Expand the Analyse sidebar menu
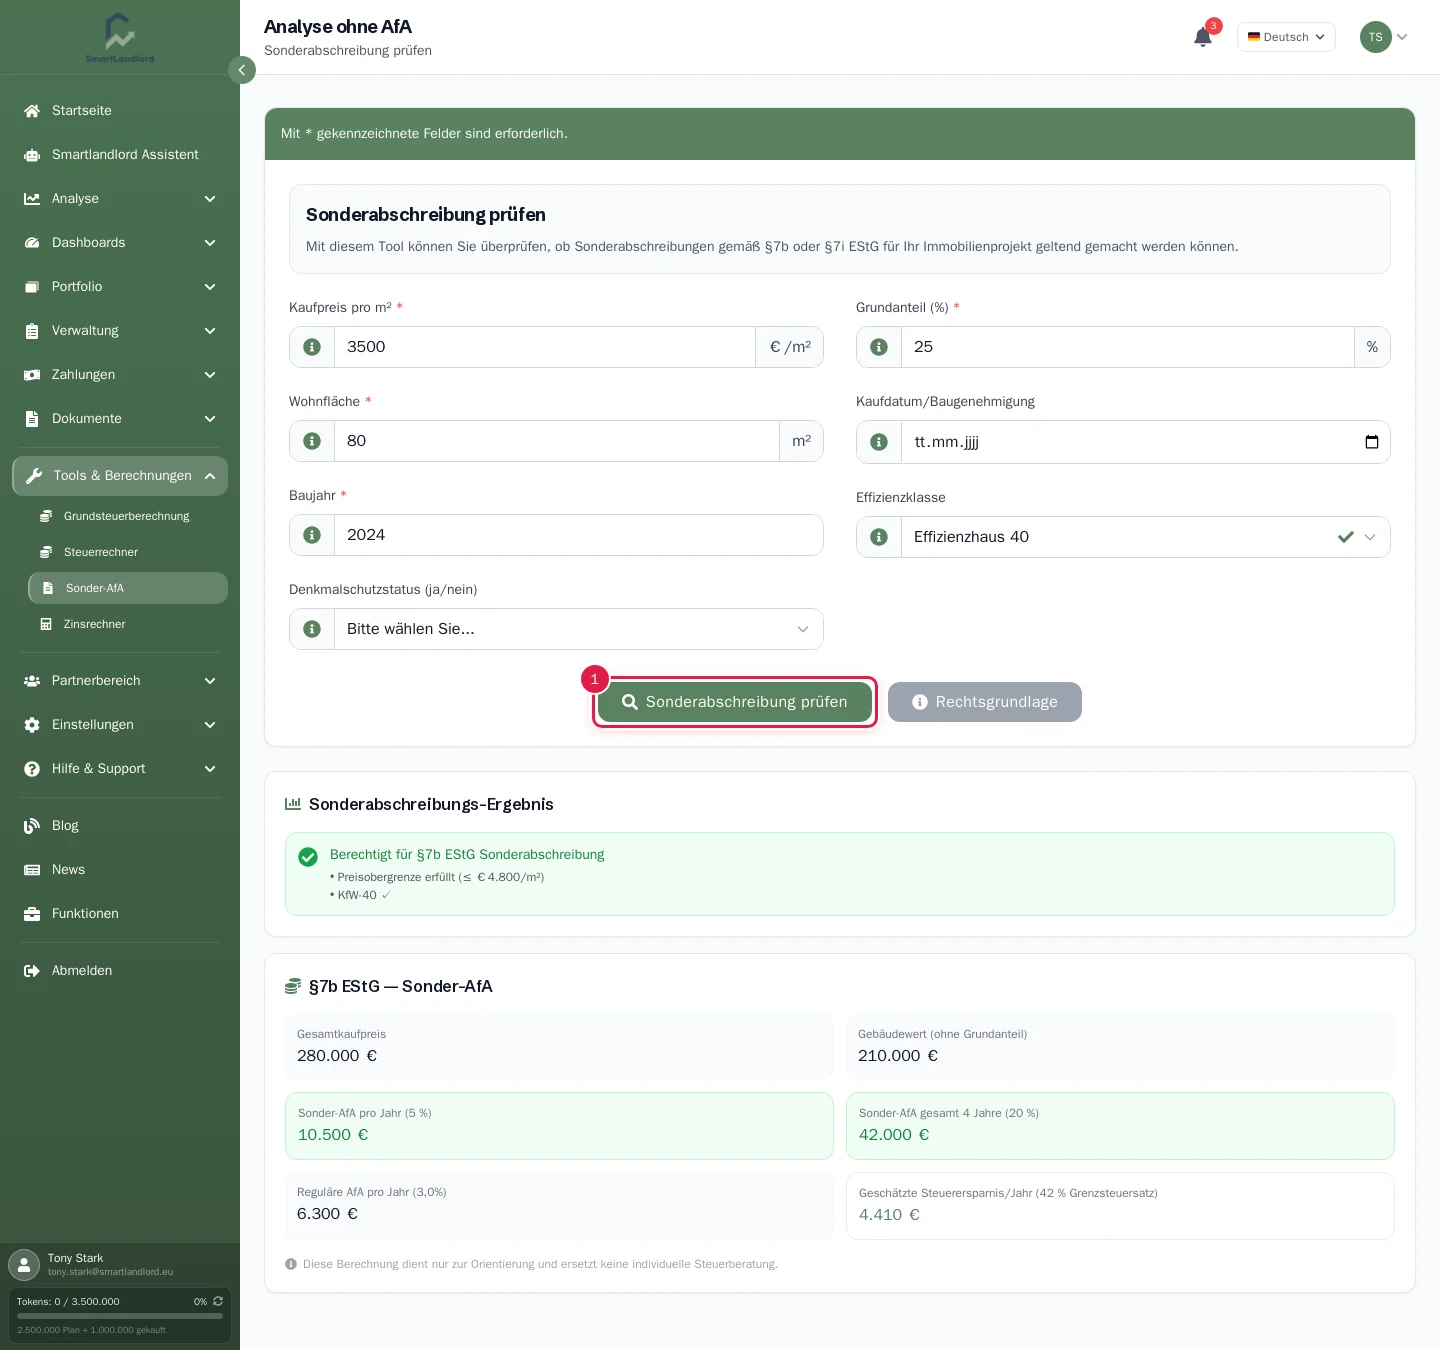The width and height of the screenshot is (1440, 1350). tap(120, 199)
